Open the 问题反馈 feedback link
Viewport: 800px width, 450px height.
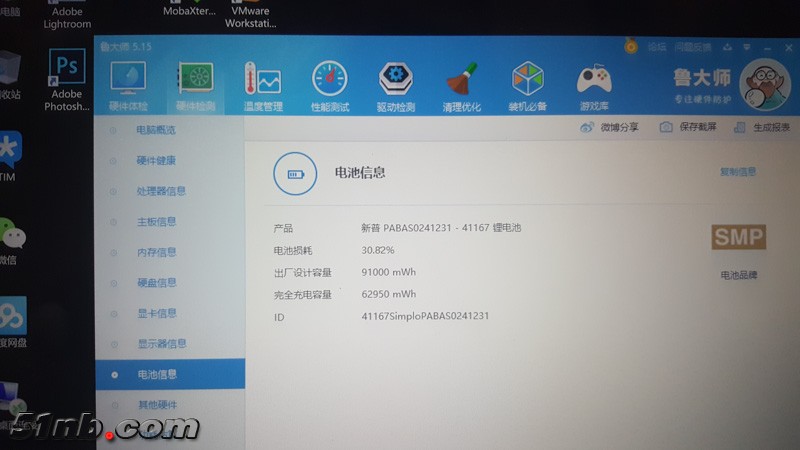click(x=693, y=47)
